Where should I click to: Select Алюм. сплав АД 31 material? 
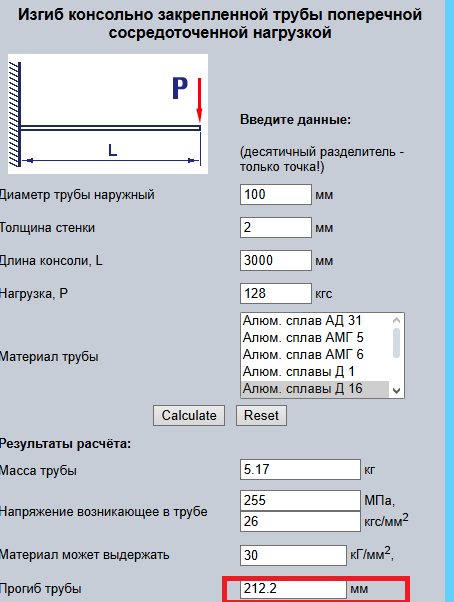point(315,321)
